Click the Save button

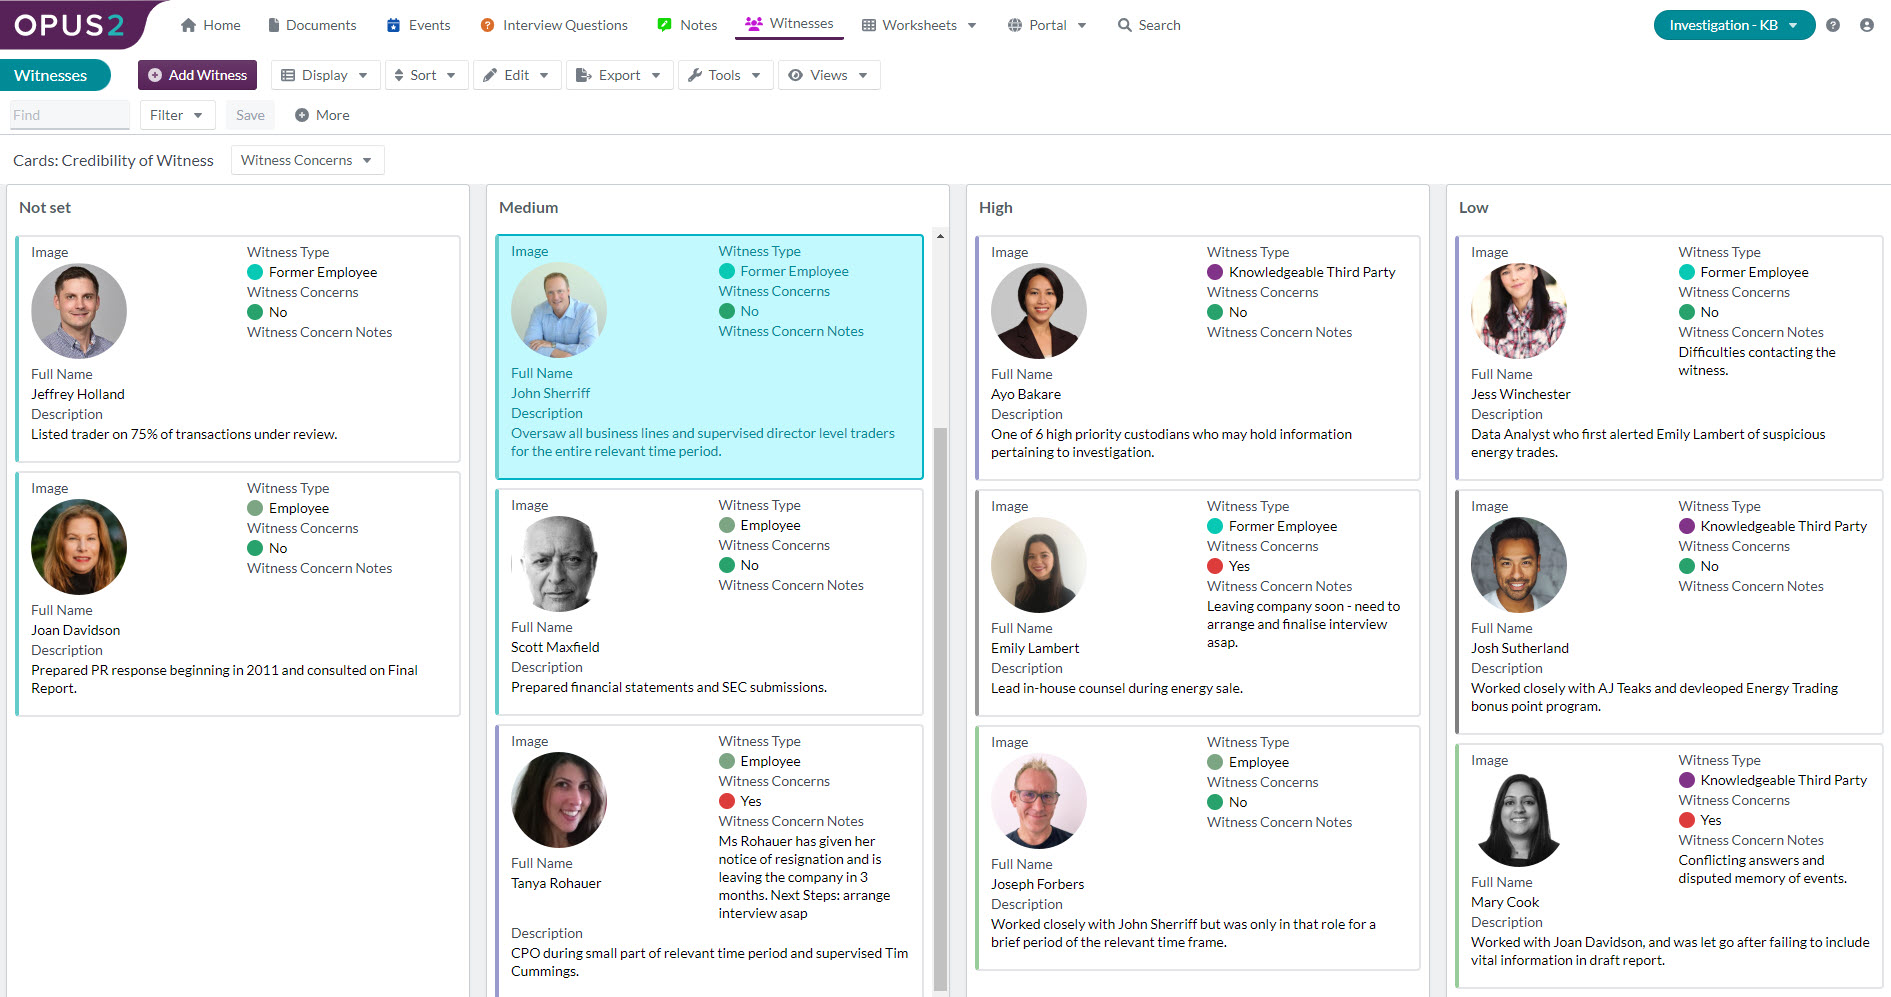point(250,115)
